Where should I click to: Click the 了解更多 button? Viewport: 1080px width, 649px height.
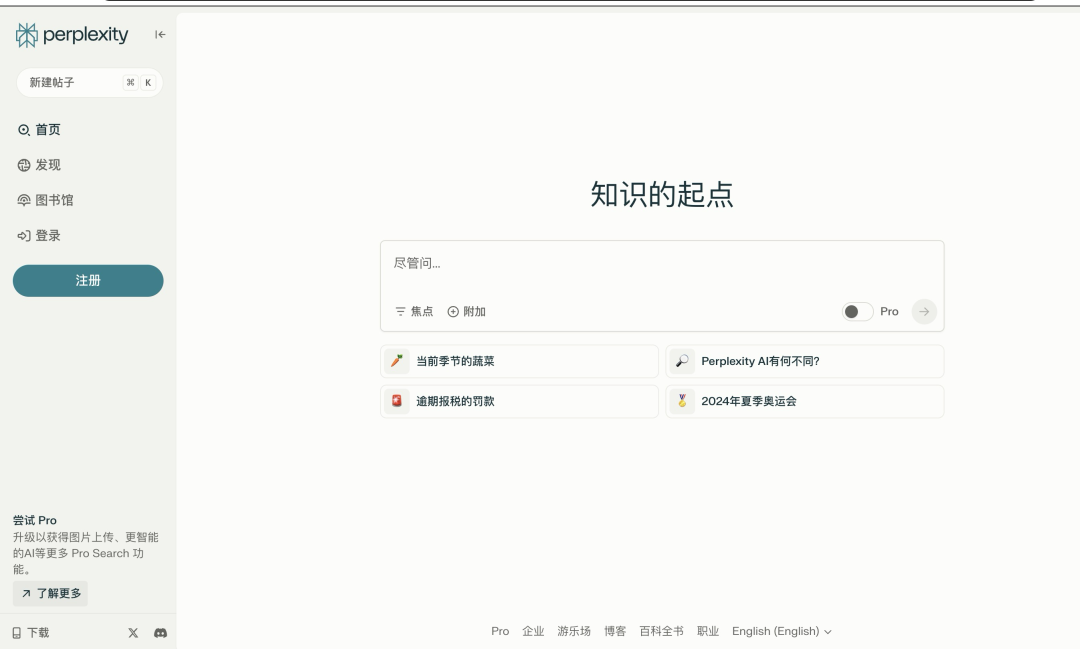pos(50,594)
